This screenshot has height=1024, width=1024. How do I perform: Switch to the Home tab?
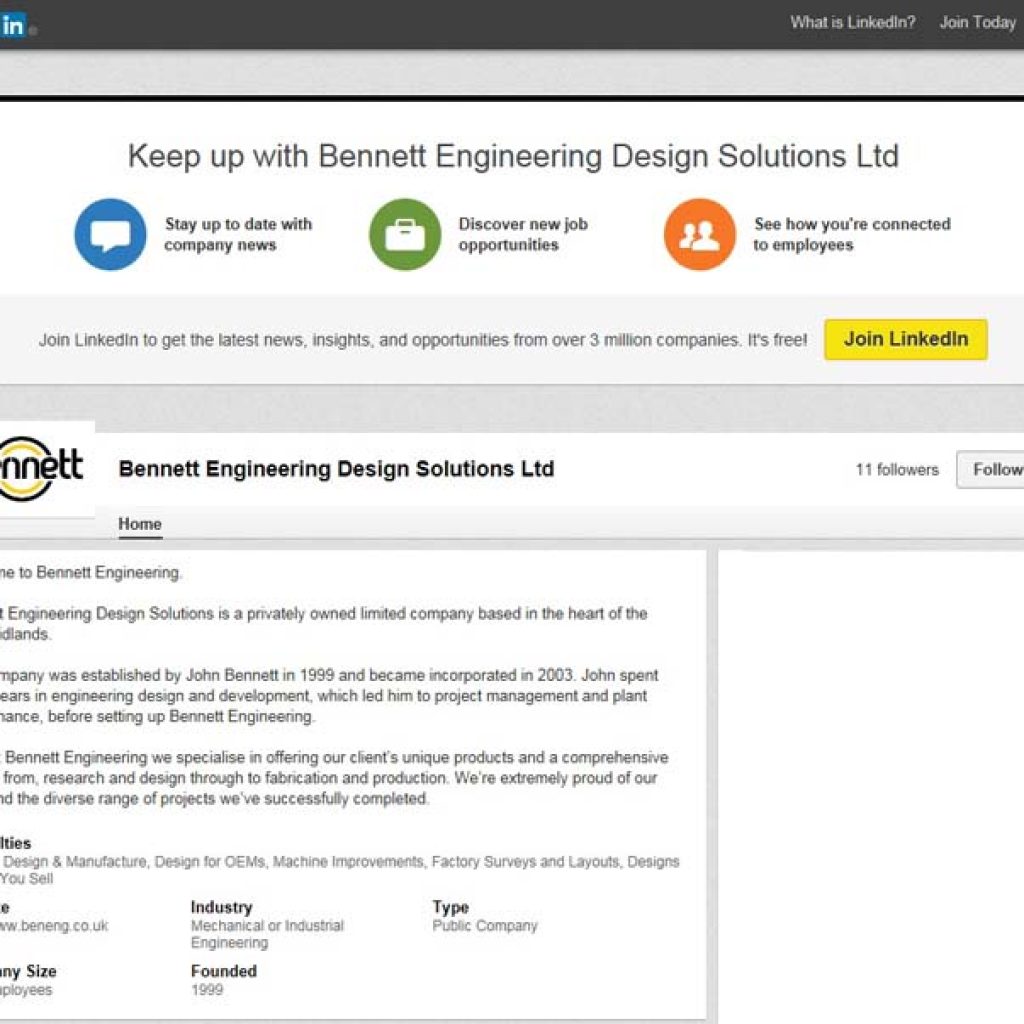139,523
